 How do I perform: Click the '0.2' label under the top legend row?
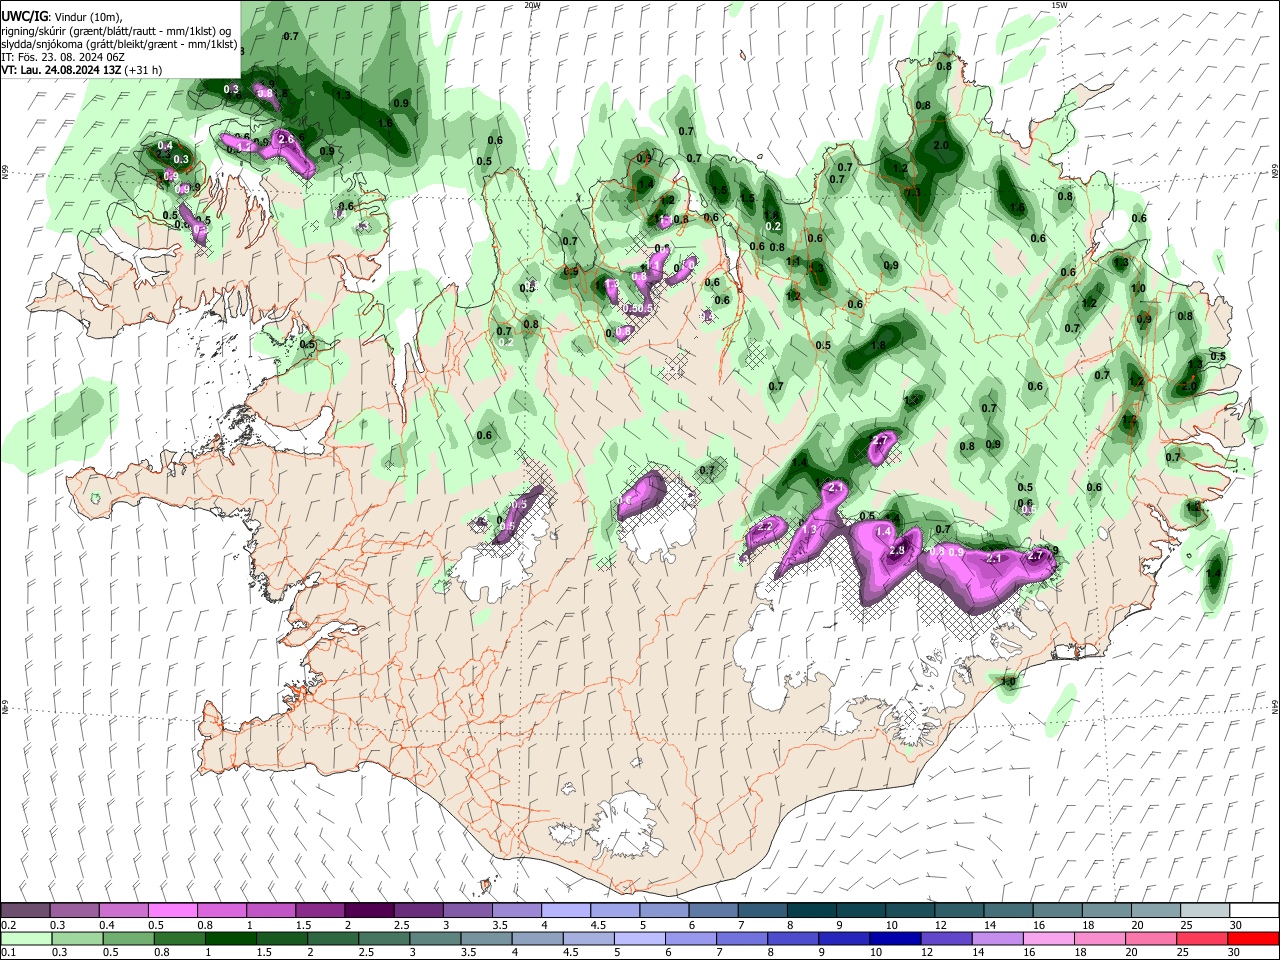coord(8,925)
